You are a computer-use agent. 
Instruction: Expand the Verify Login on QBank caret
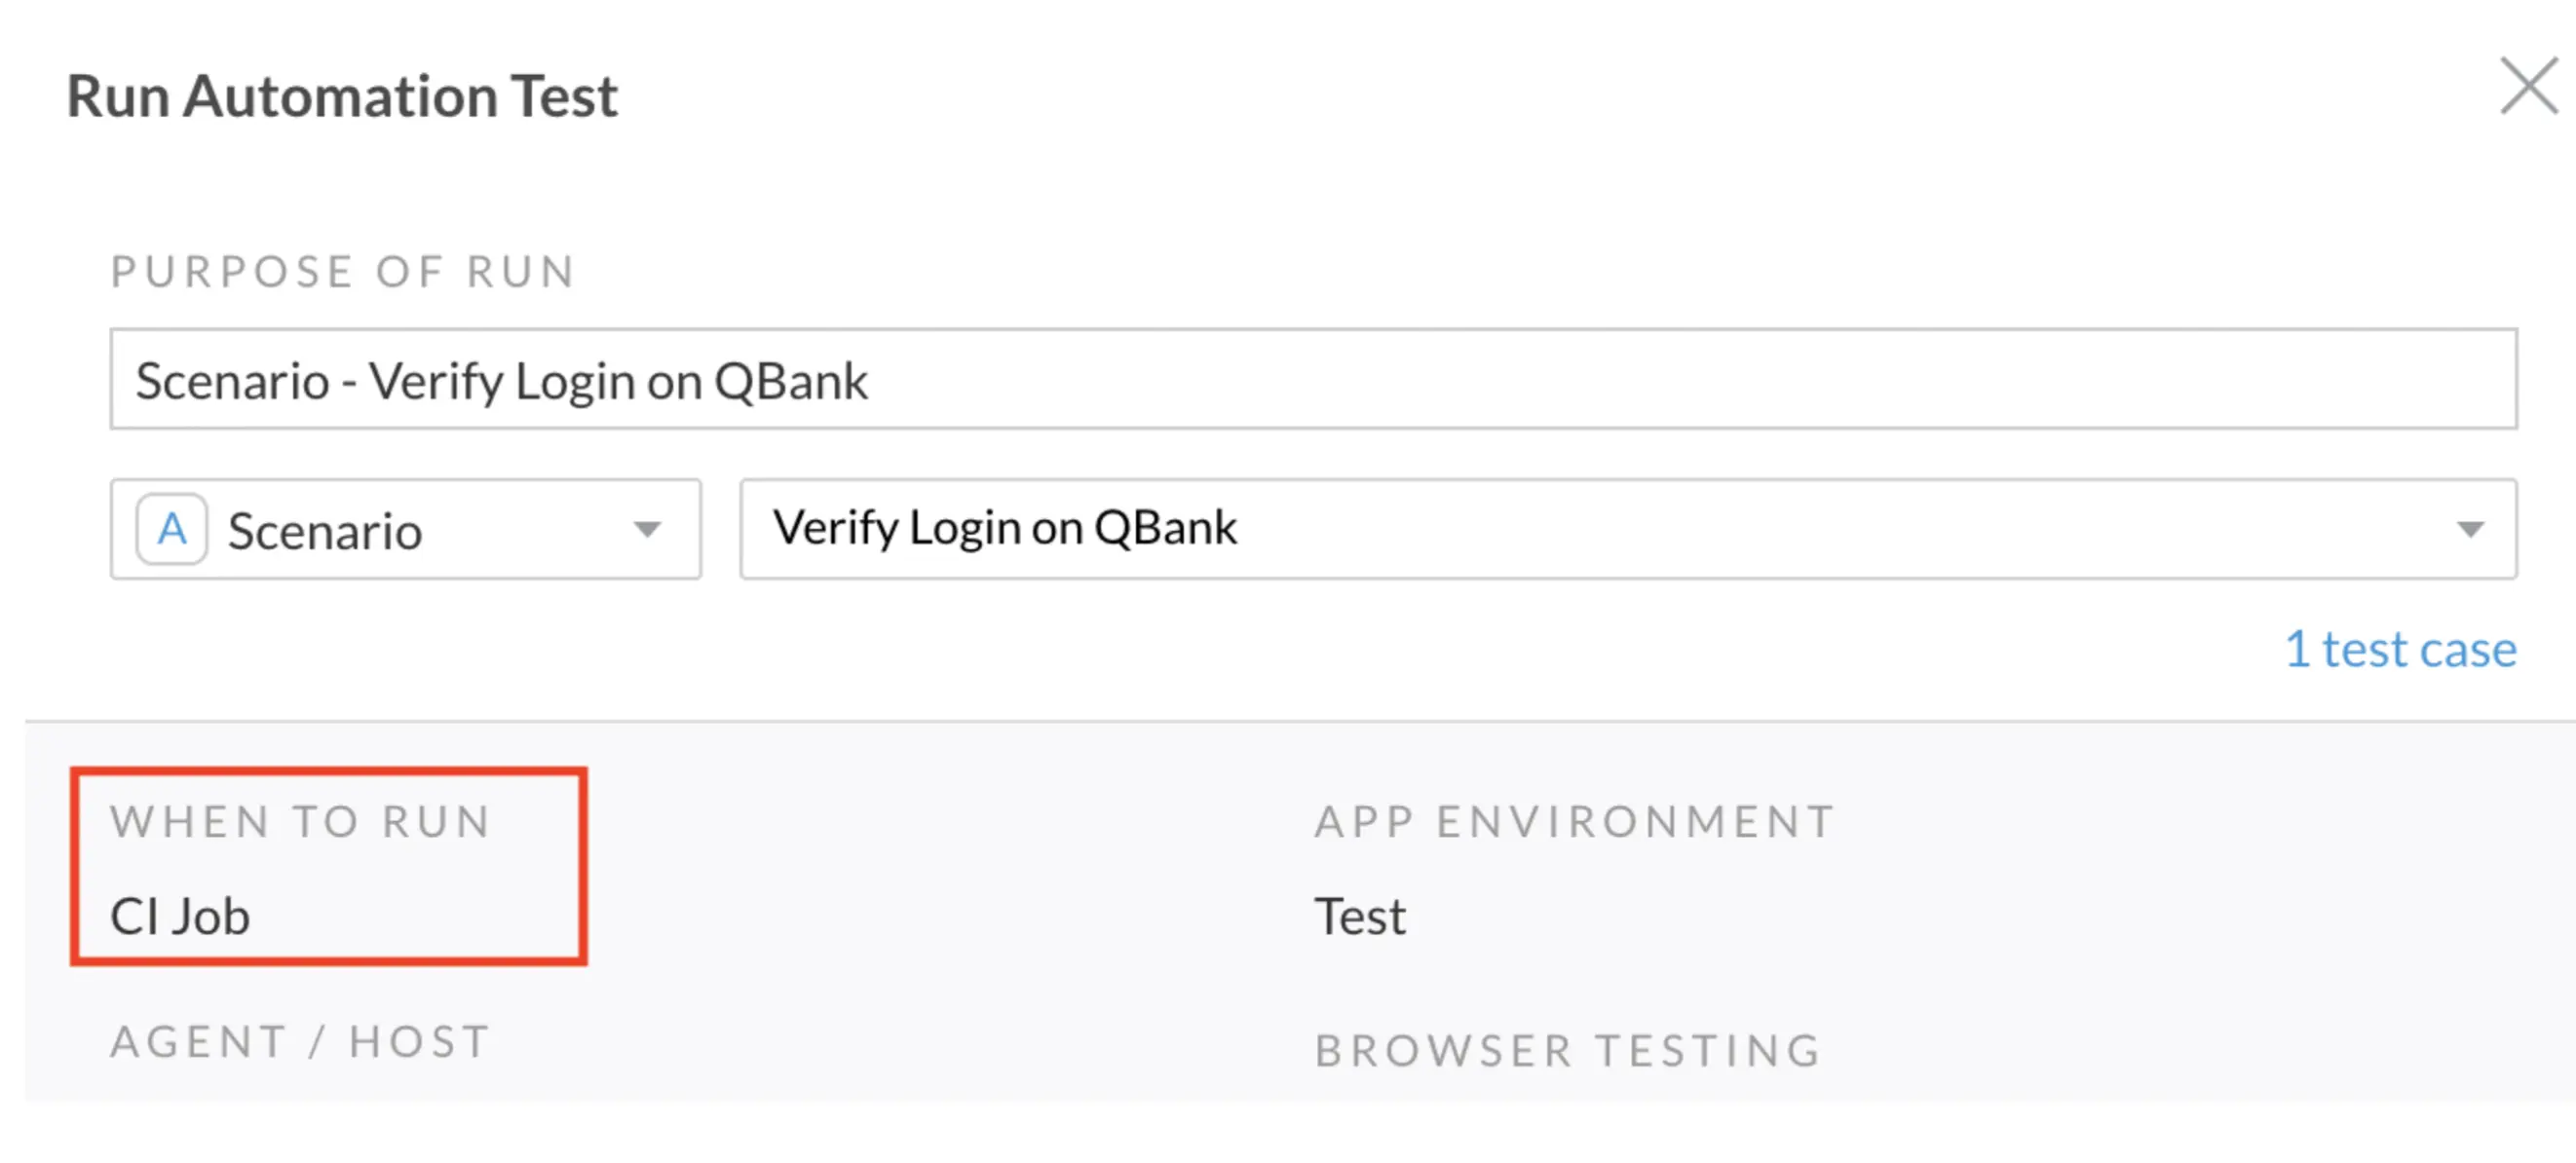(2470, 529)
